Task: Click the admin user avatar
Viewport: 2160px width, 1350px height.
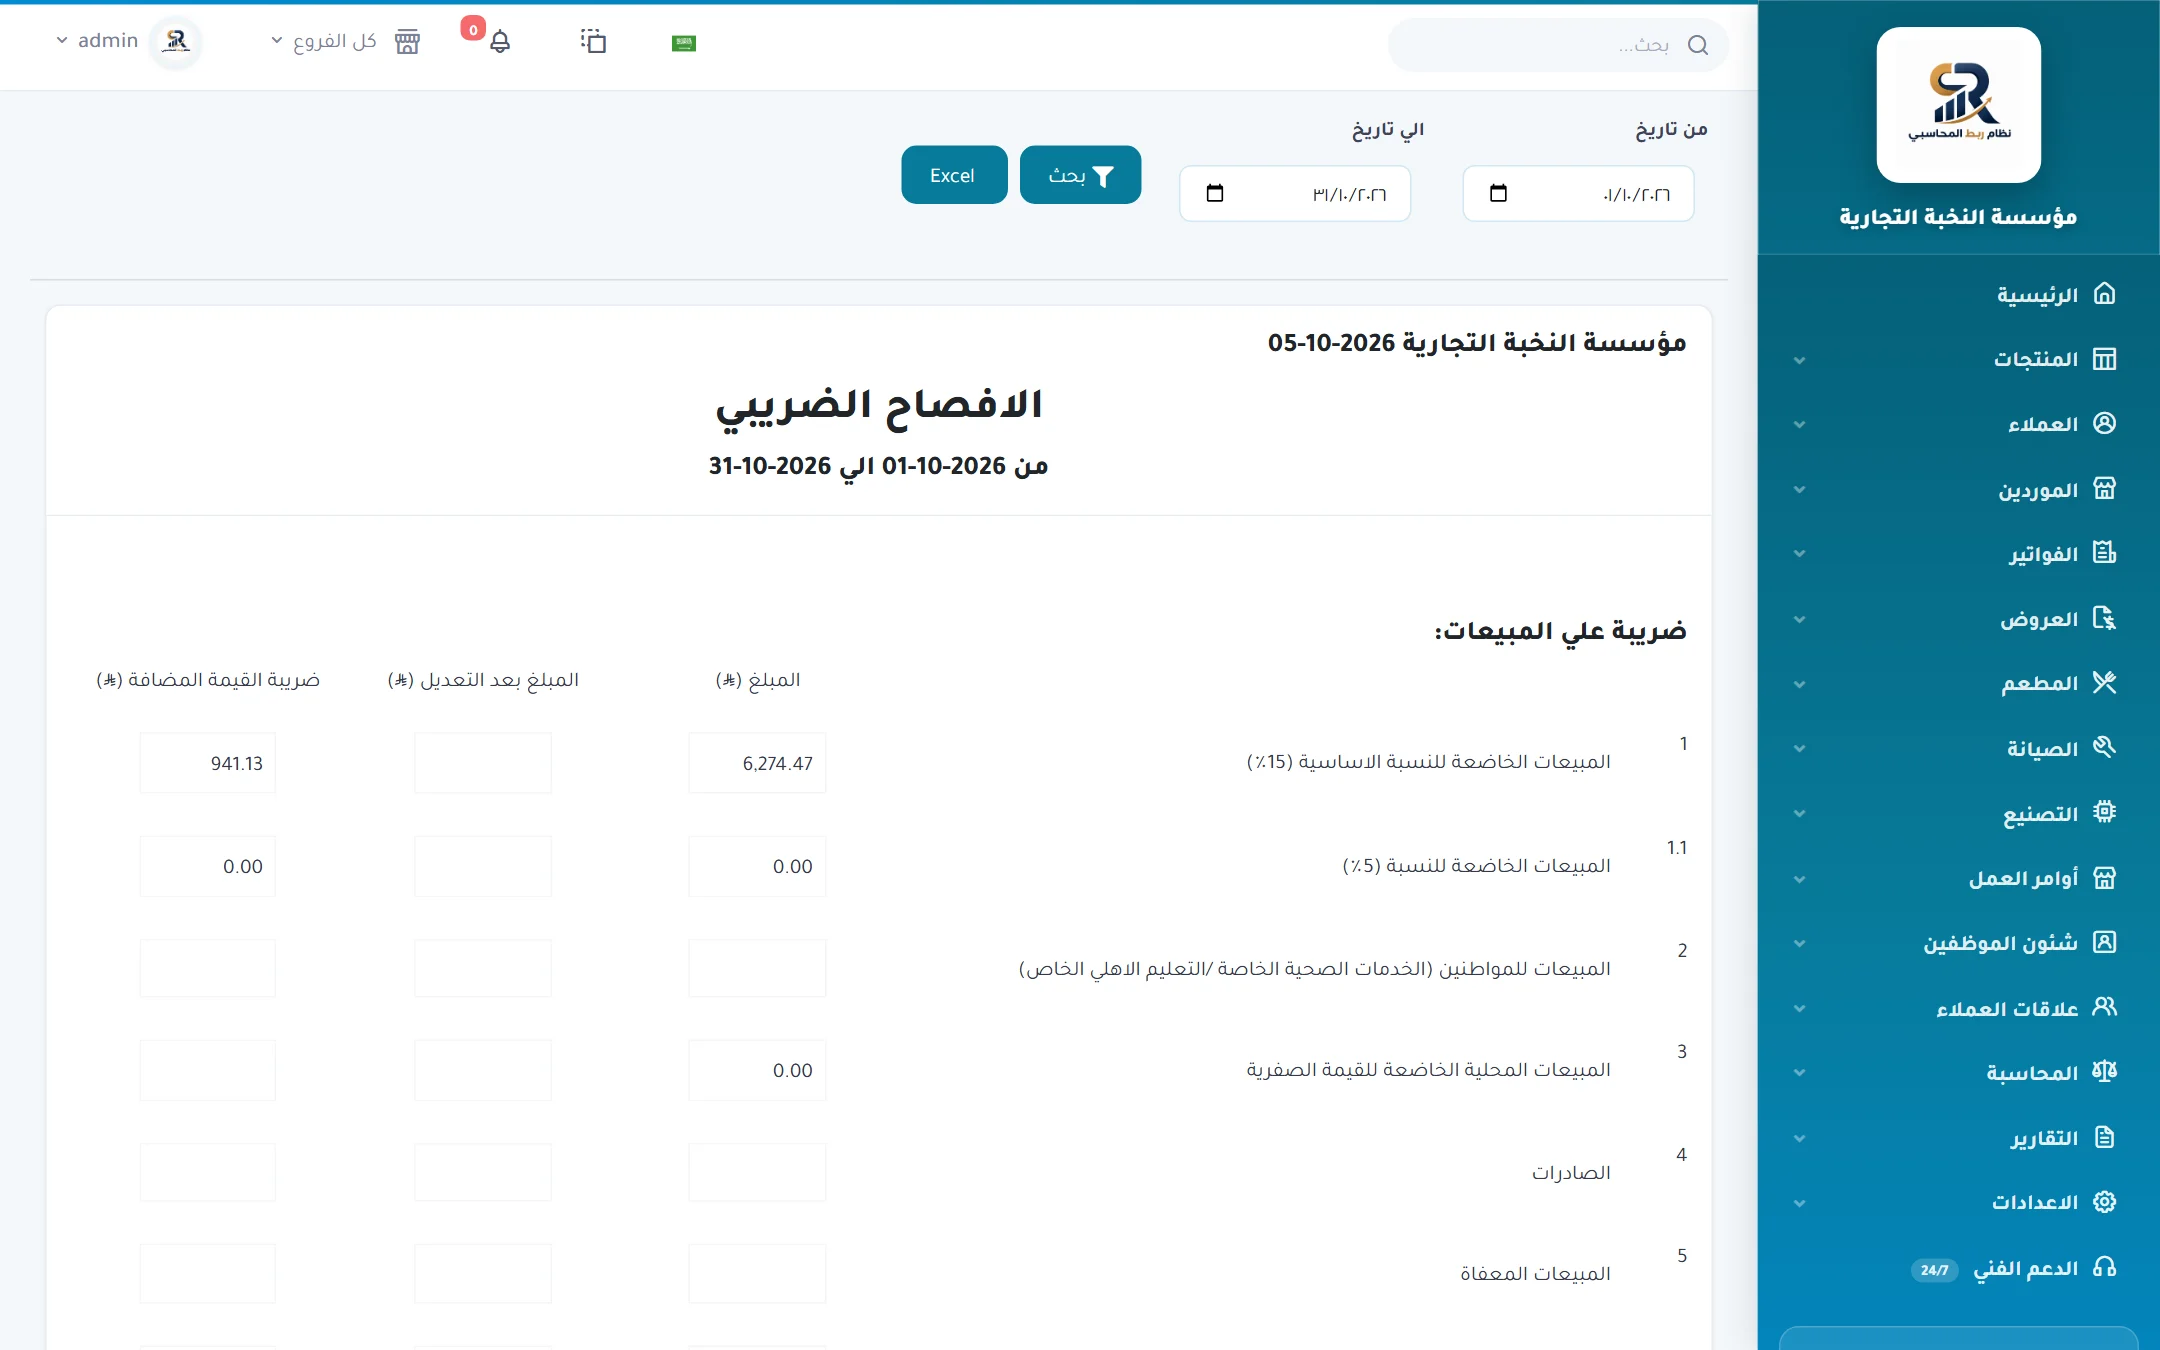Action: coord(177,41)
